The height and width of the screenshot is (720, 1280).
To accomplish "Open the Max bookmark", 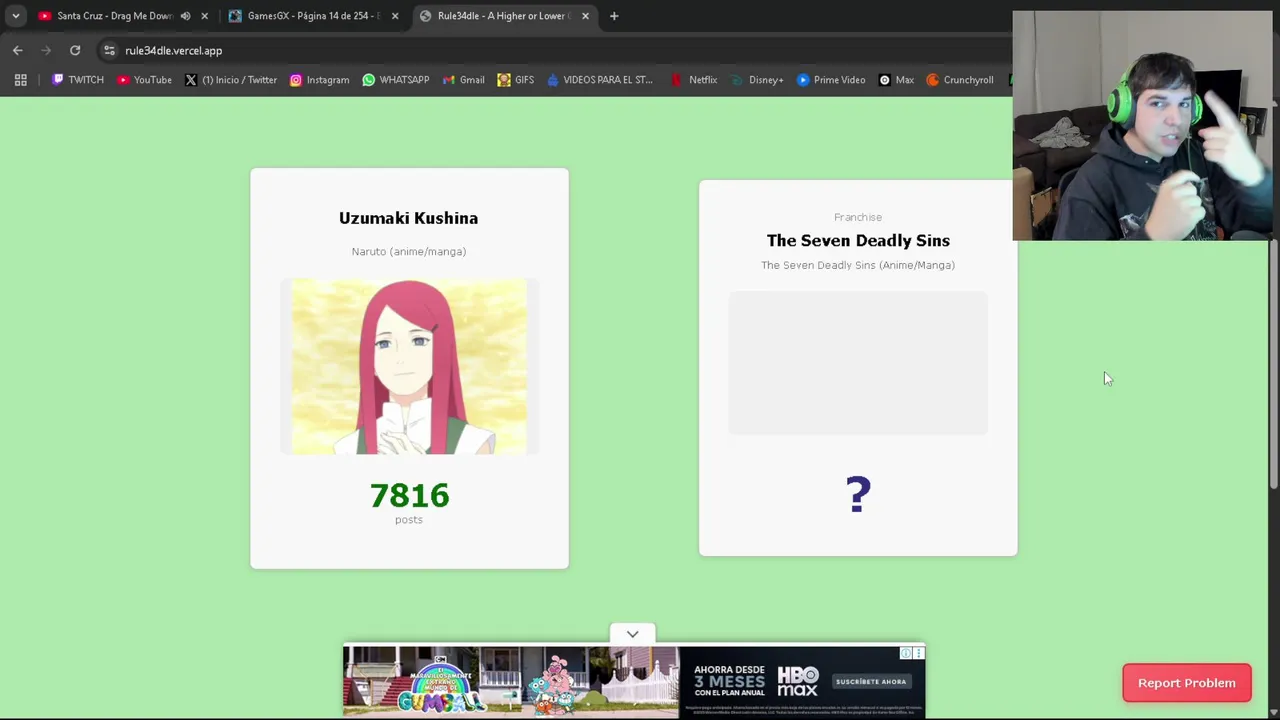I will pyautogui.click(x=896, y=80).
